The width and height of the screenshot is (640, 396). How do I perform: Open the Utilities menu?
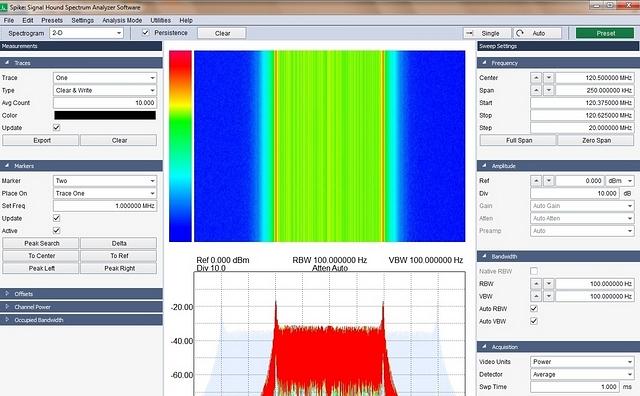point(160,20)
